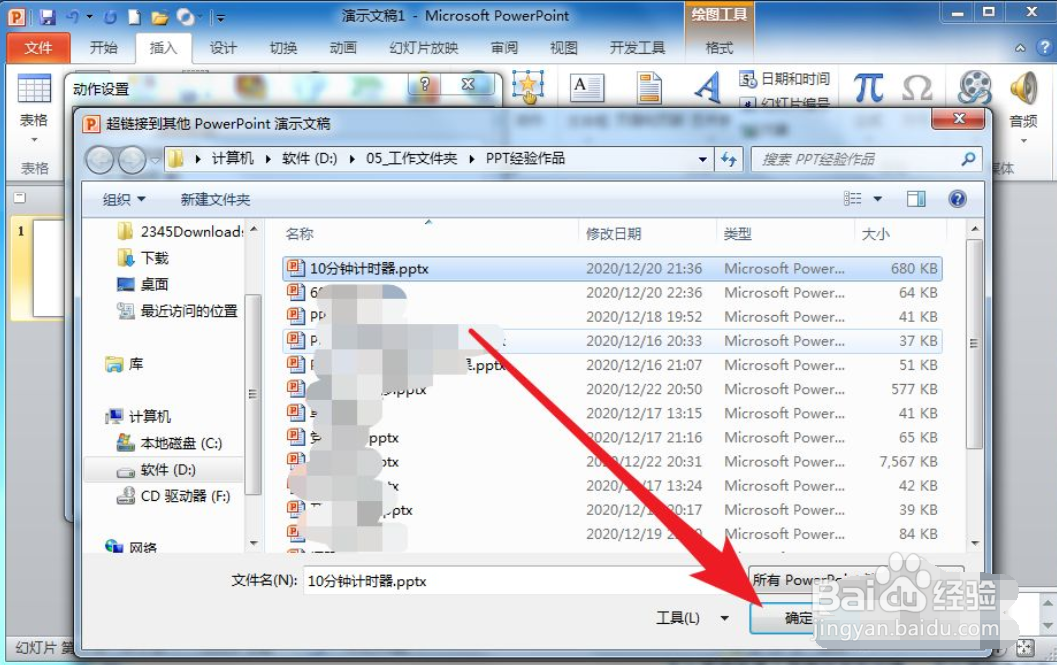Click the WordArt A icon in ribbon
Screen dimensions: 1057x665
pos(708,88)
